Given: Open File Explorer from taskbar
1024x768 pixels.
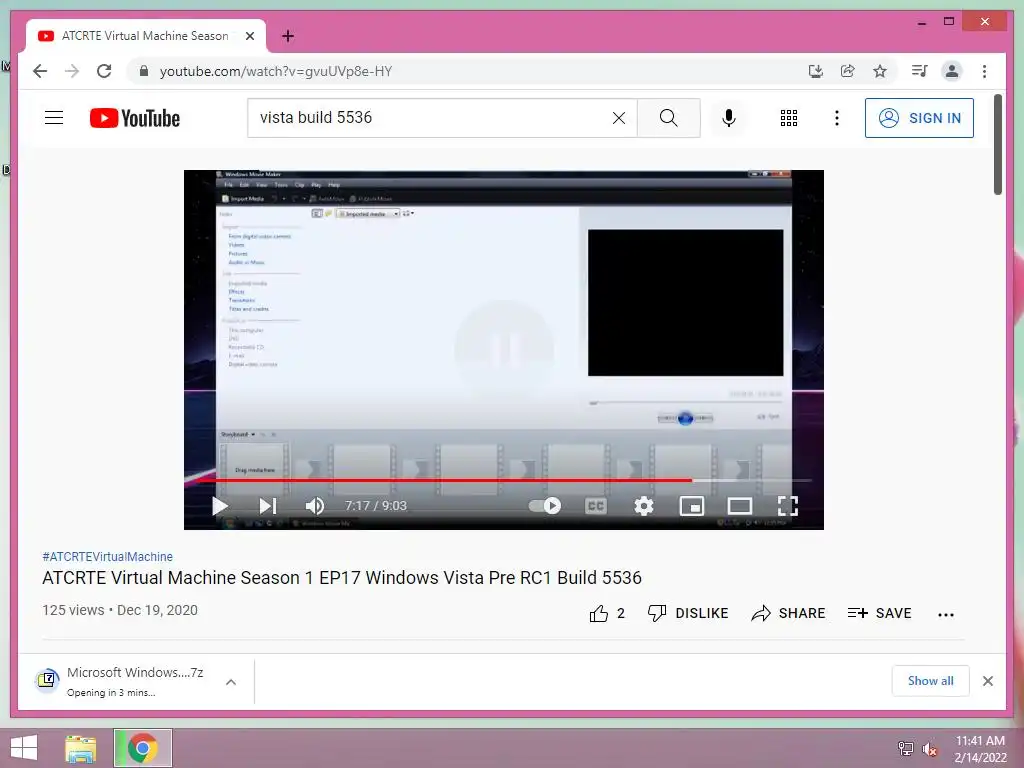Looking at the screenshot, I should tap(80, 748).
